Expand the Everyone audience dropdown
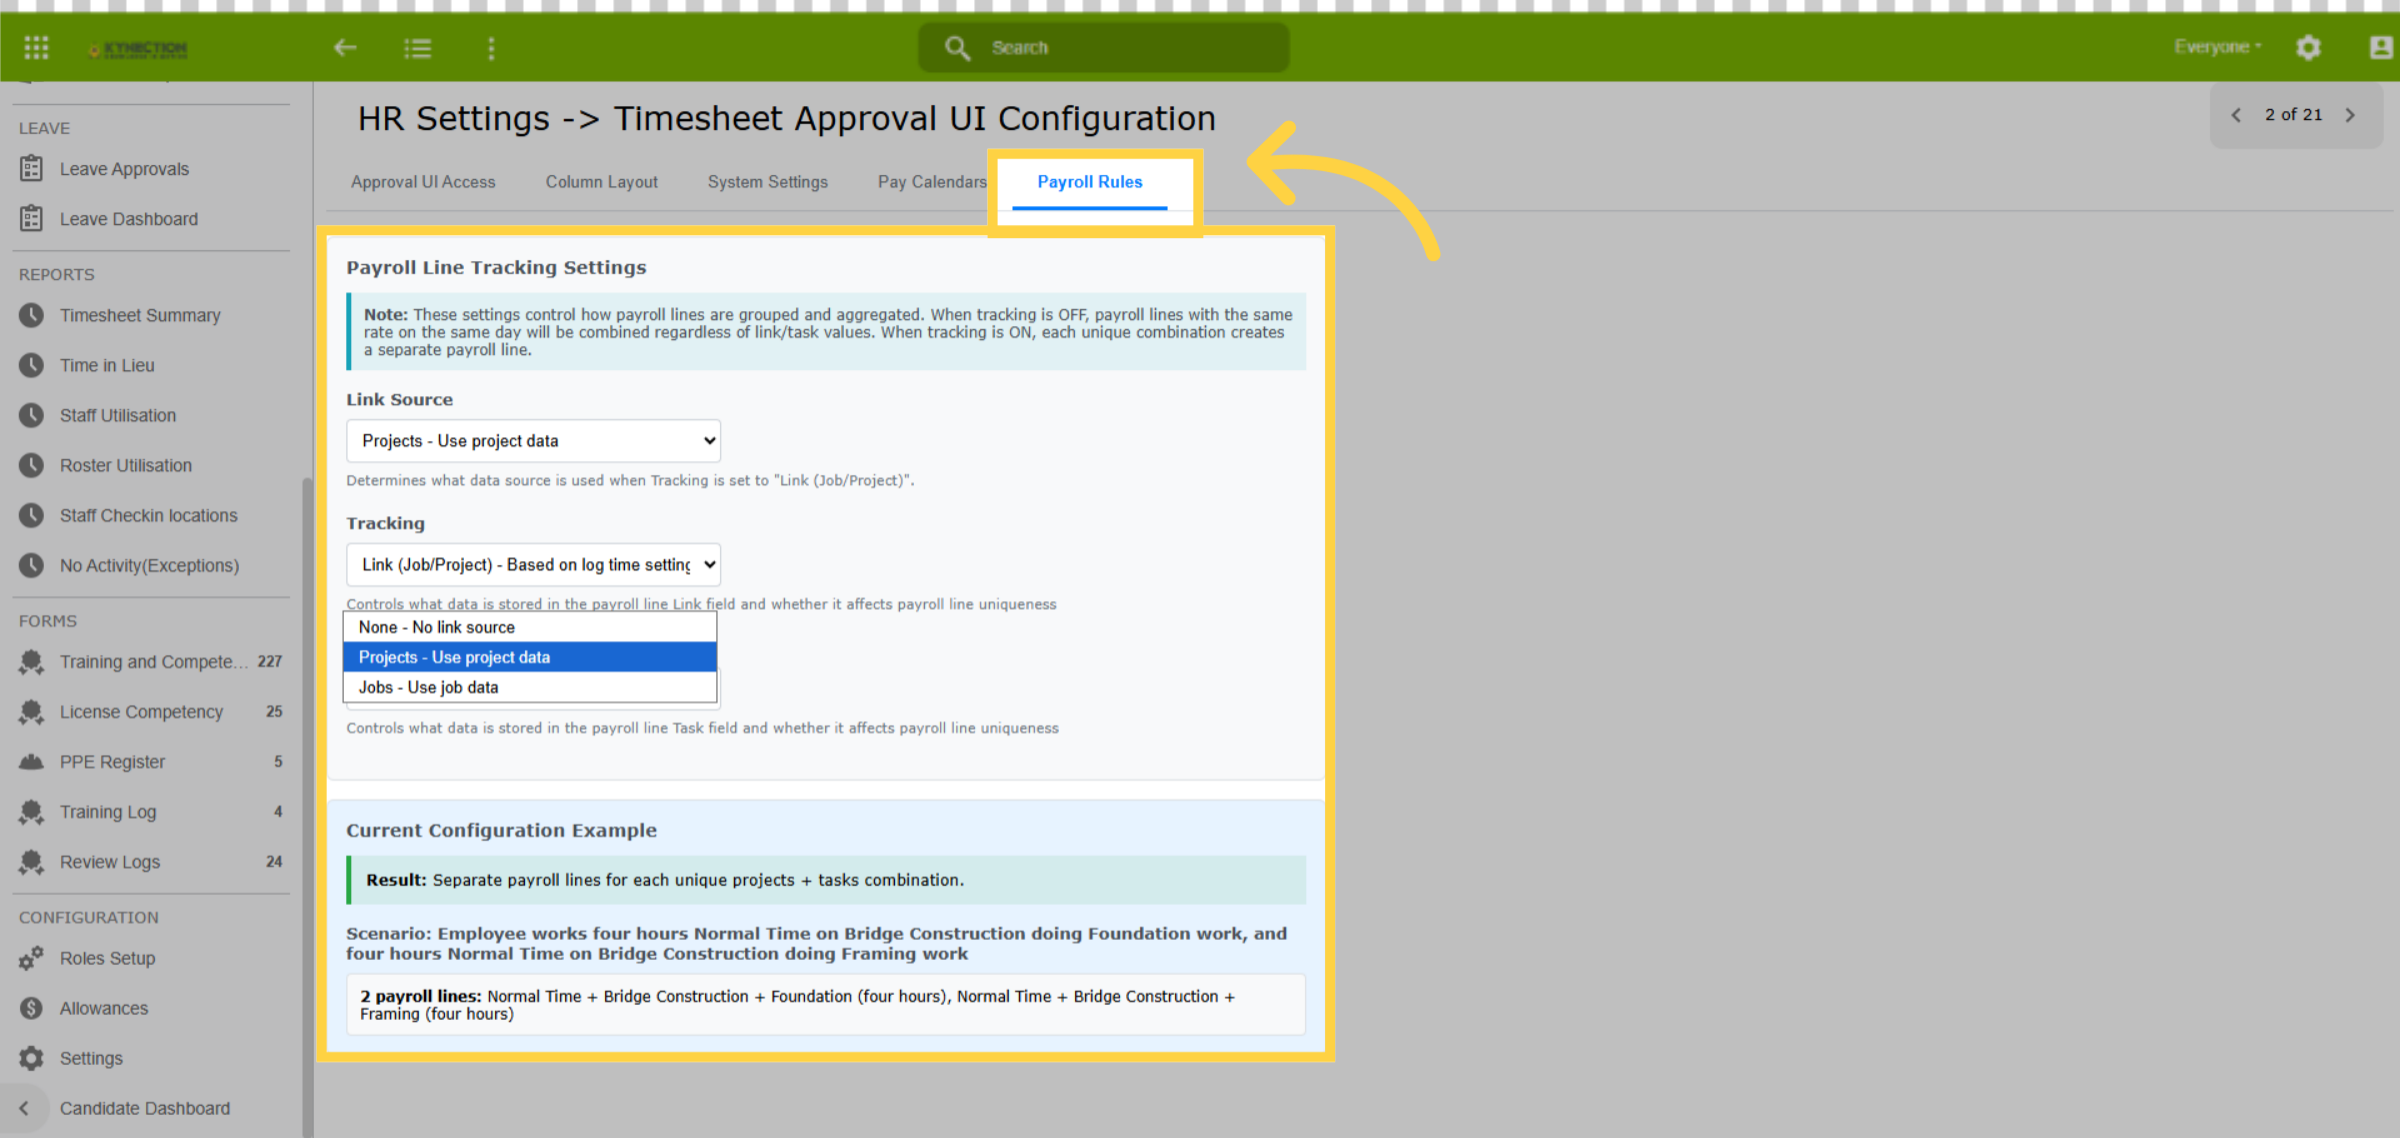The height and width of the screenshot is (1138, 2400). (x=2217, y=47)
